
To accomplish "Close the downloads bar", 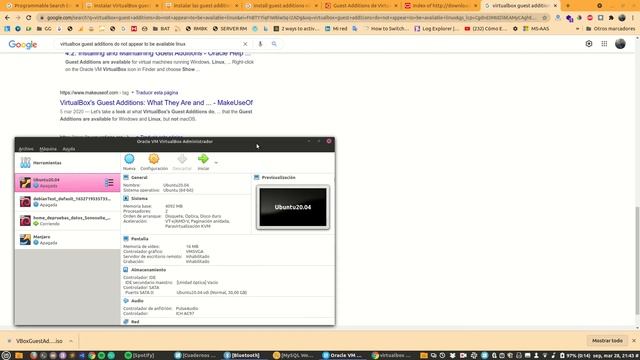I will click(633, 340).
